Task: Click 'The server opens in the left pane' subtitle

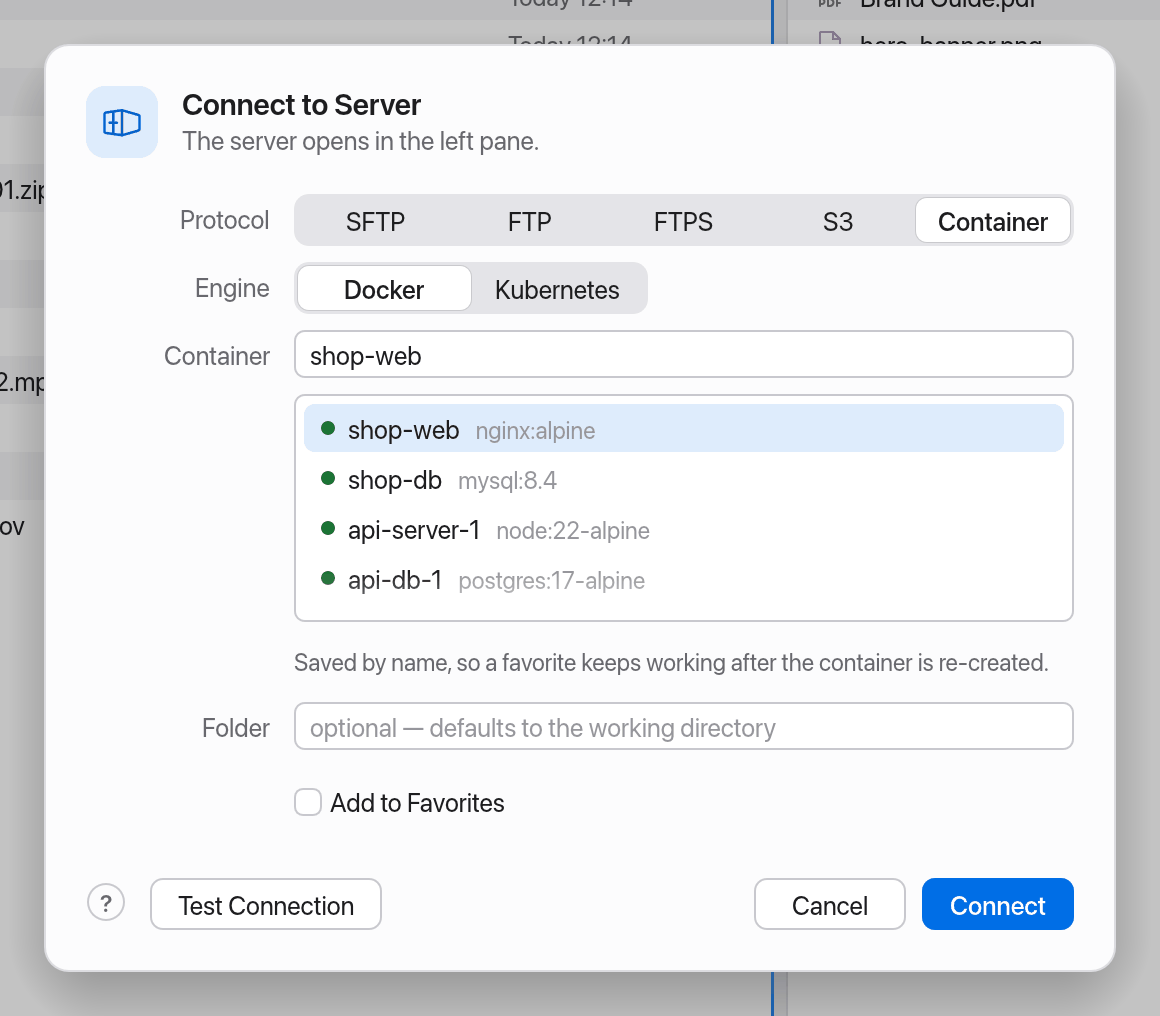Action: (360, 141)
